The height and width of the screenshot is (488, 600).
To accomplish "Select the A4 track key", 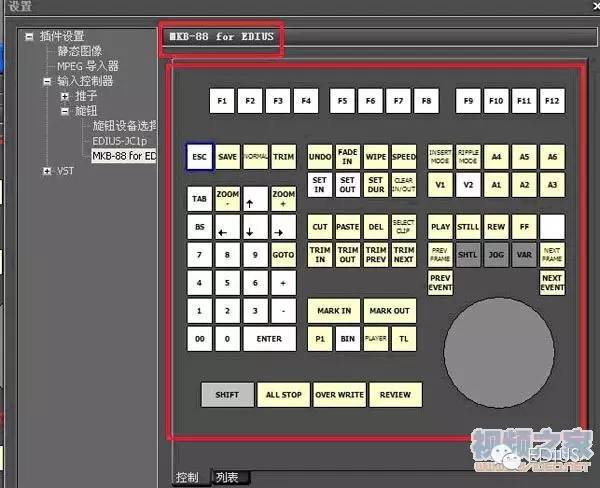I will [x=496, y=157].
